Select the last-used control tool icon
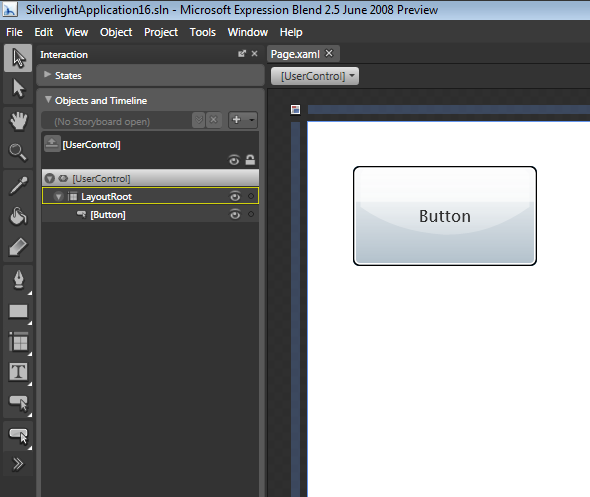 (18, 436)
